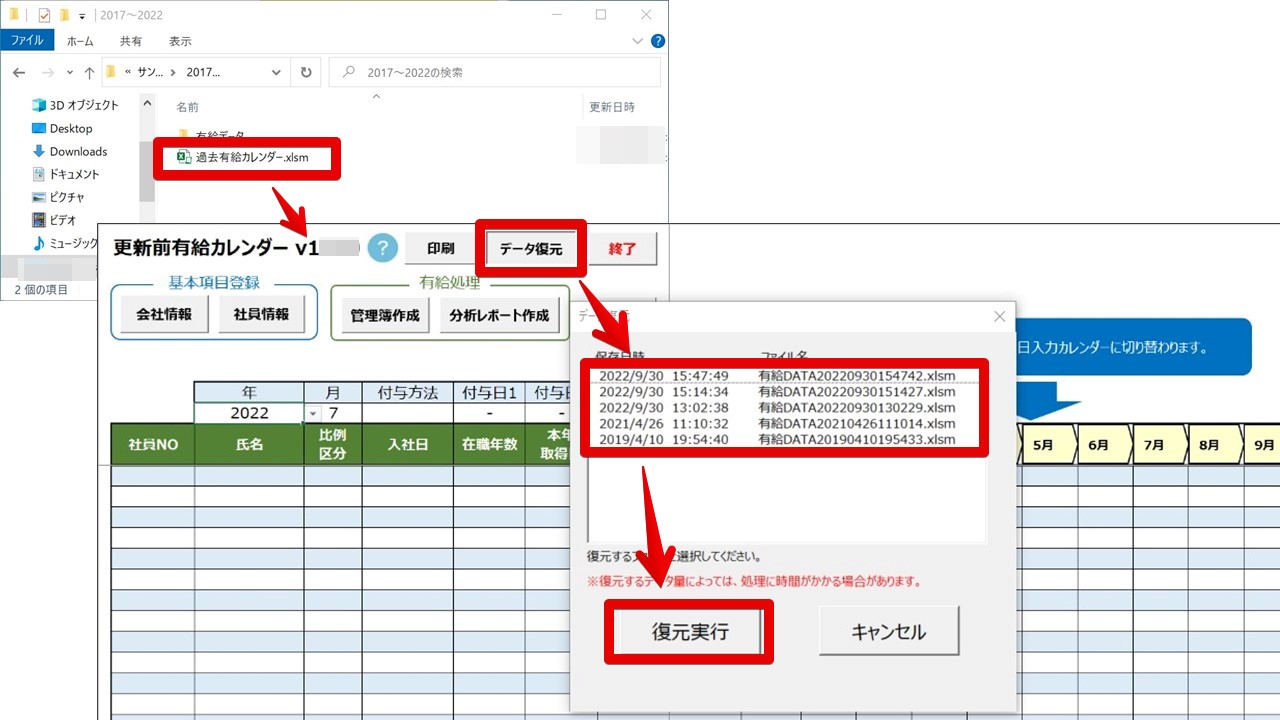Click the back arrow in Explorer
Viewport: 1280px width, 720px height.
tap(19, 73)
